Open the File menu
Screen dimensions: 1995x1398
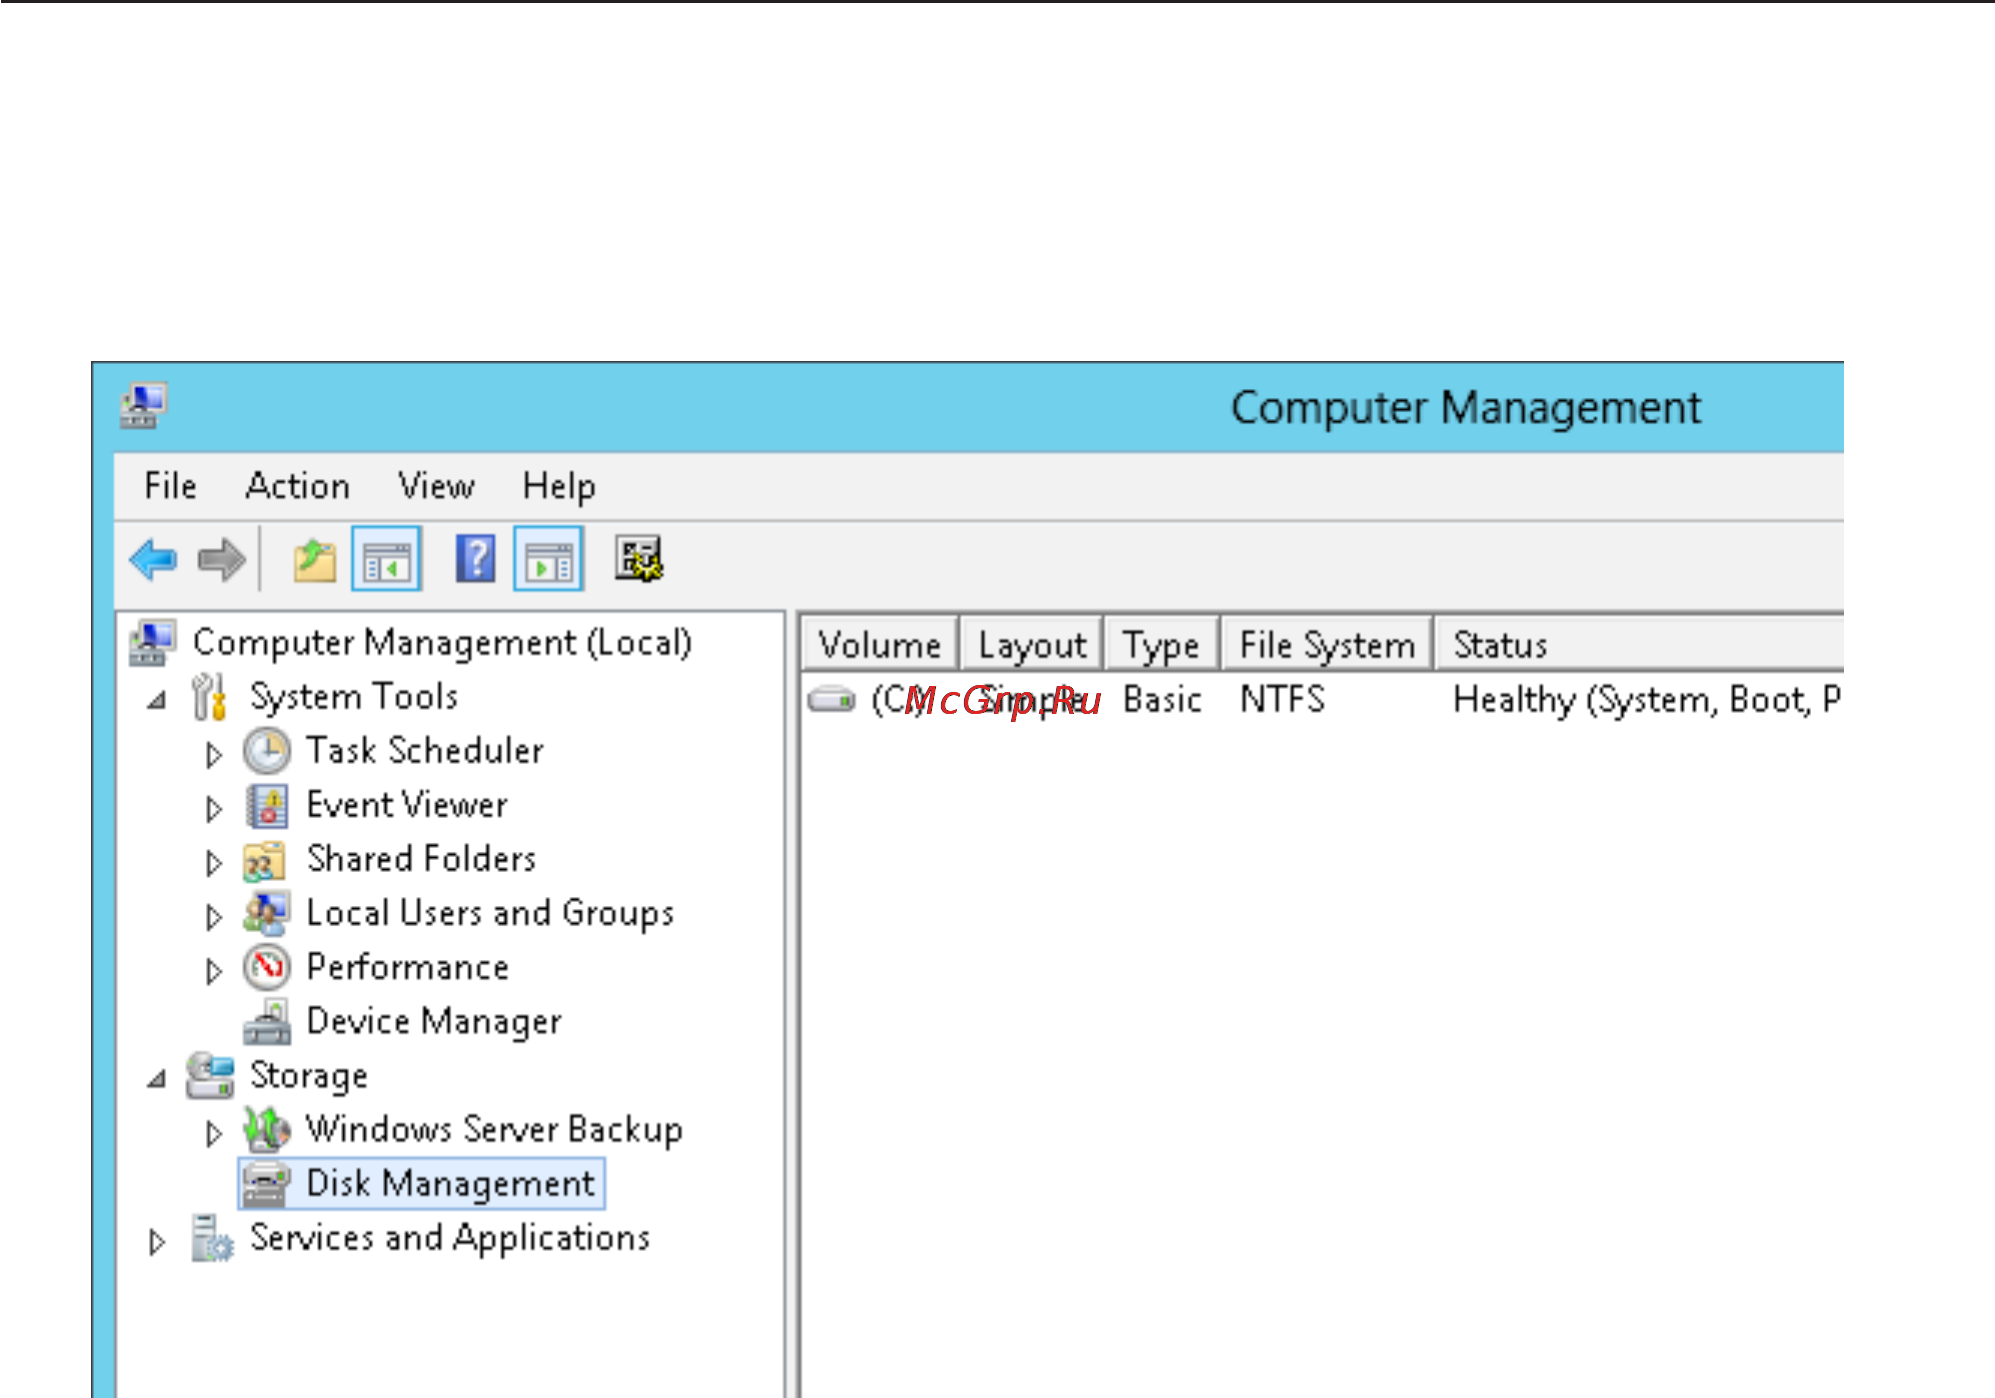170,486
